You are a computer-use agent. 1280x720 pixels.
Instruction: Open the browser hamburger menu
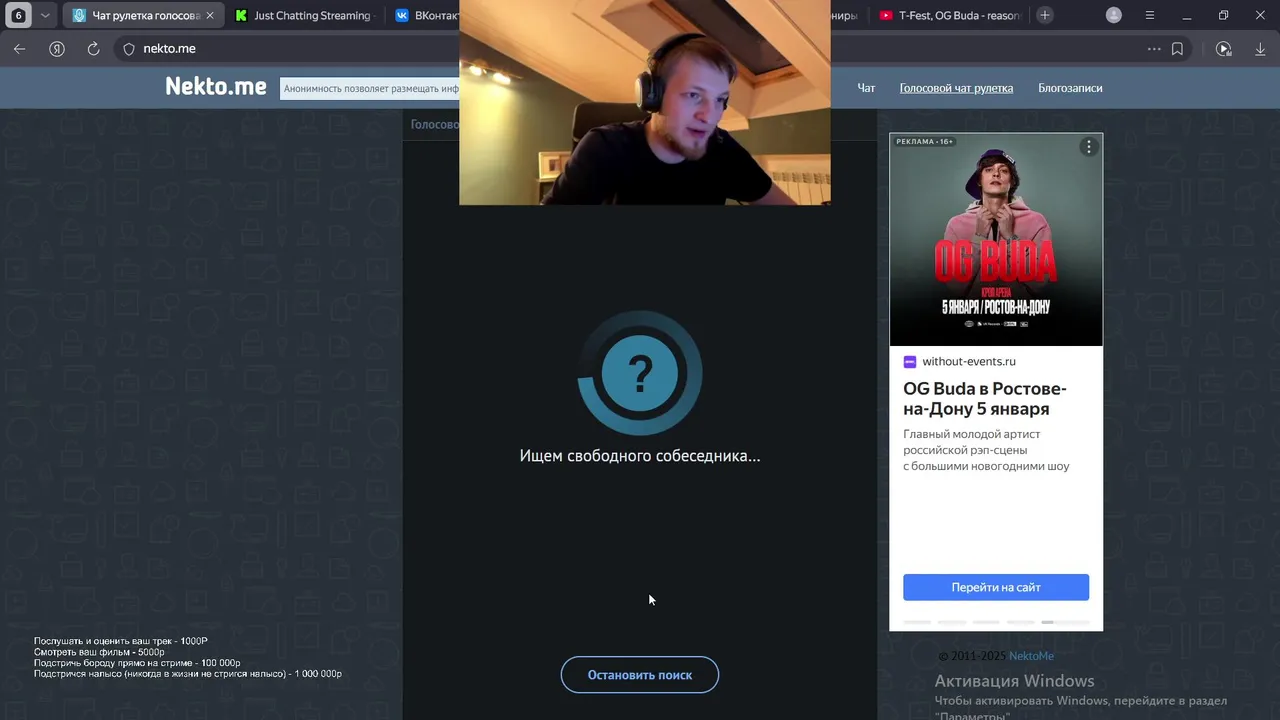[1150, 15]
